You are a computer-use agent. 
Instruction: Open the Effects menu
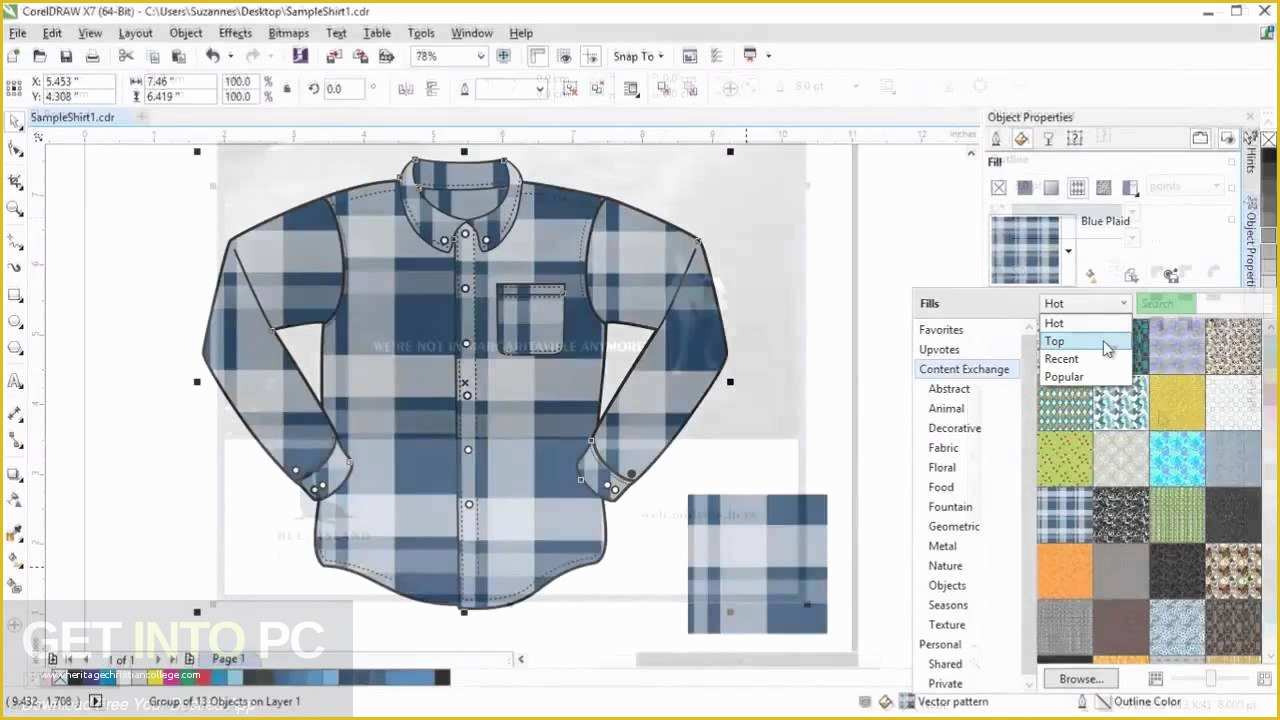tap(235, 33)
